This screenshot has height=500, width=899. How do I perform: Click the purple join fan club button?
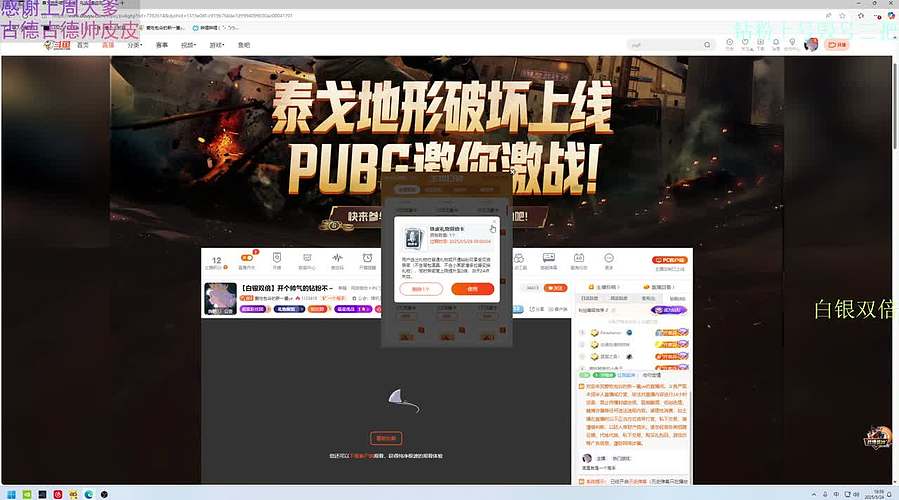pos(669,310)
